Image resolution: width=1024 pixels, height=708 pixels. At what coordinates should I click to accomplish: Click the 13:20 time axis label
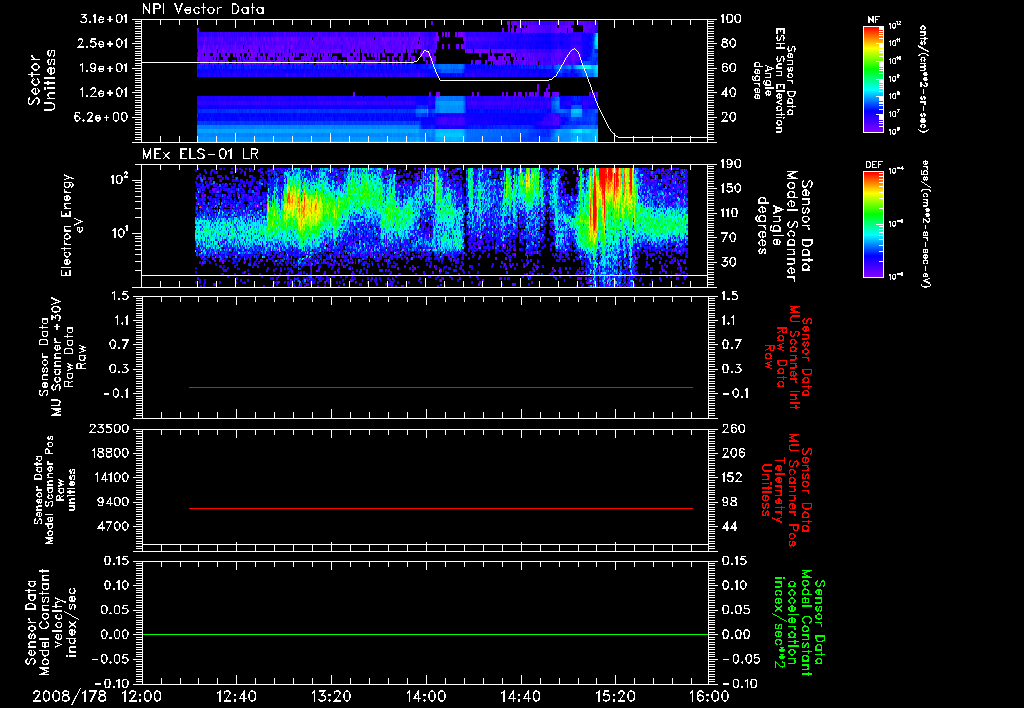[331, 696]
